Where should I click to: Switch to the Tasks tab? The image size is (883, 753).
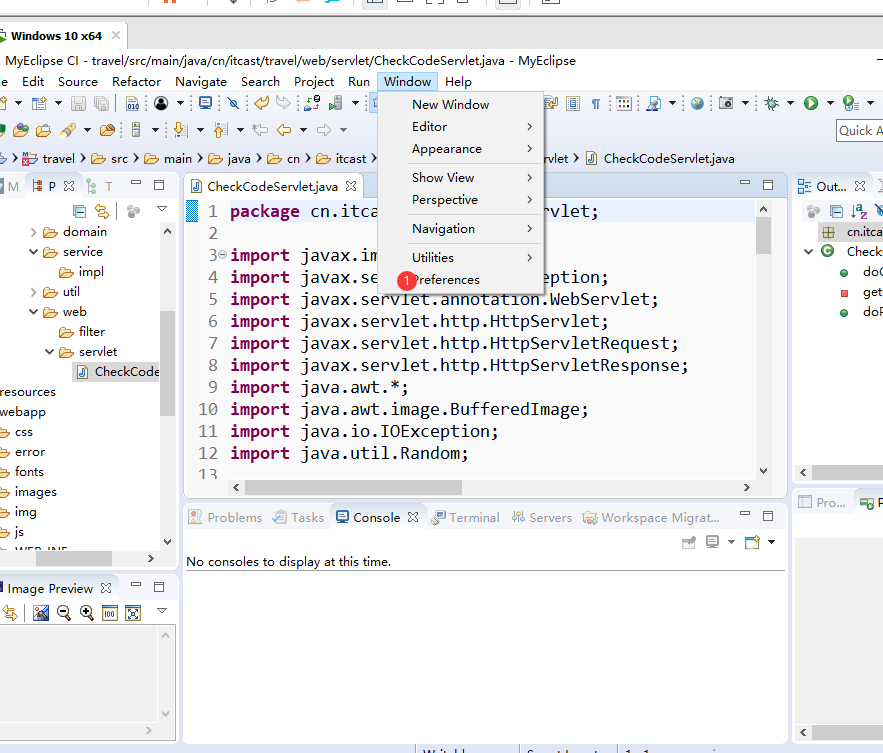[x=298, y=518]
